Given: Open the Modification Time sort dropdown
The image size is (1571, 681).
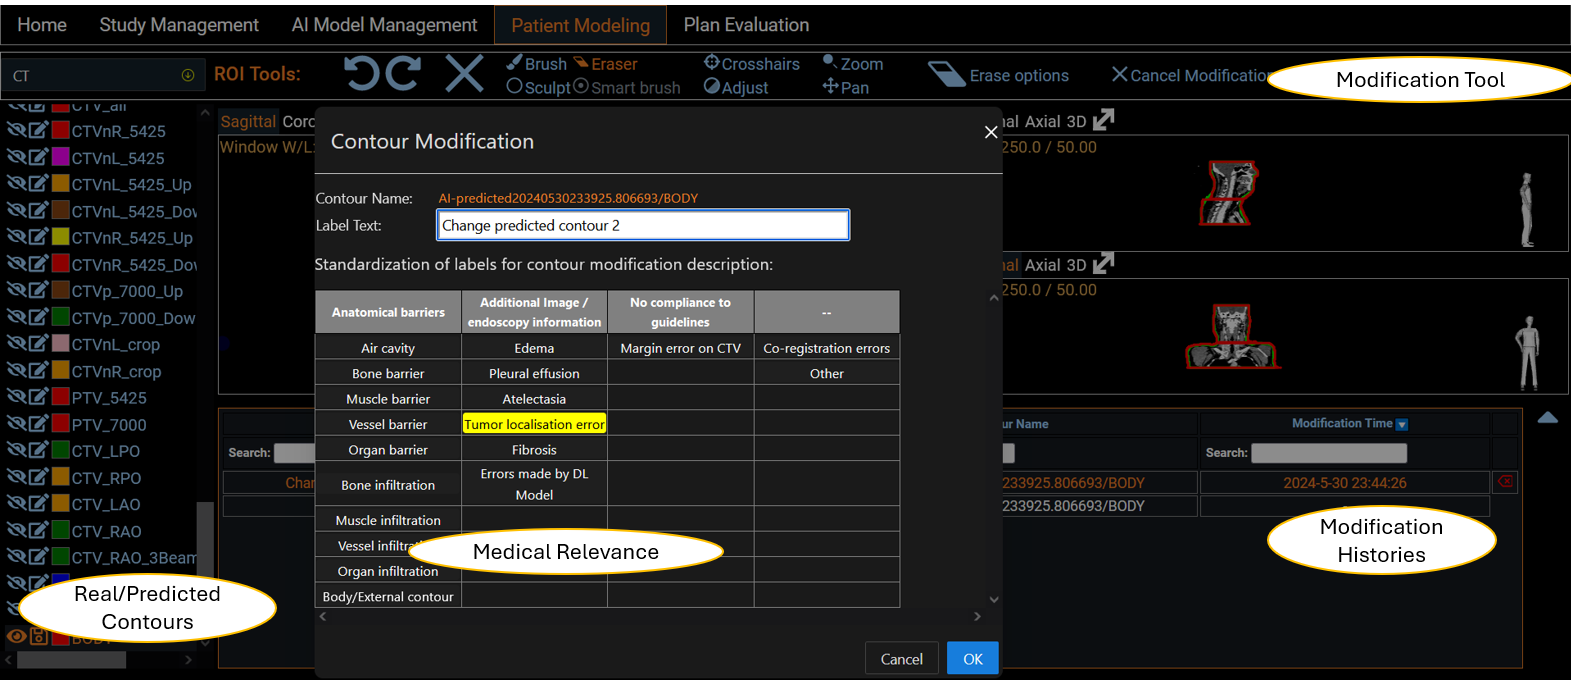Looking at the screenshot, I should [1401, 425].
